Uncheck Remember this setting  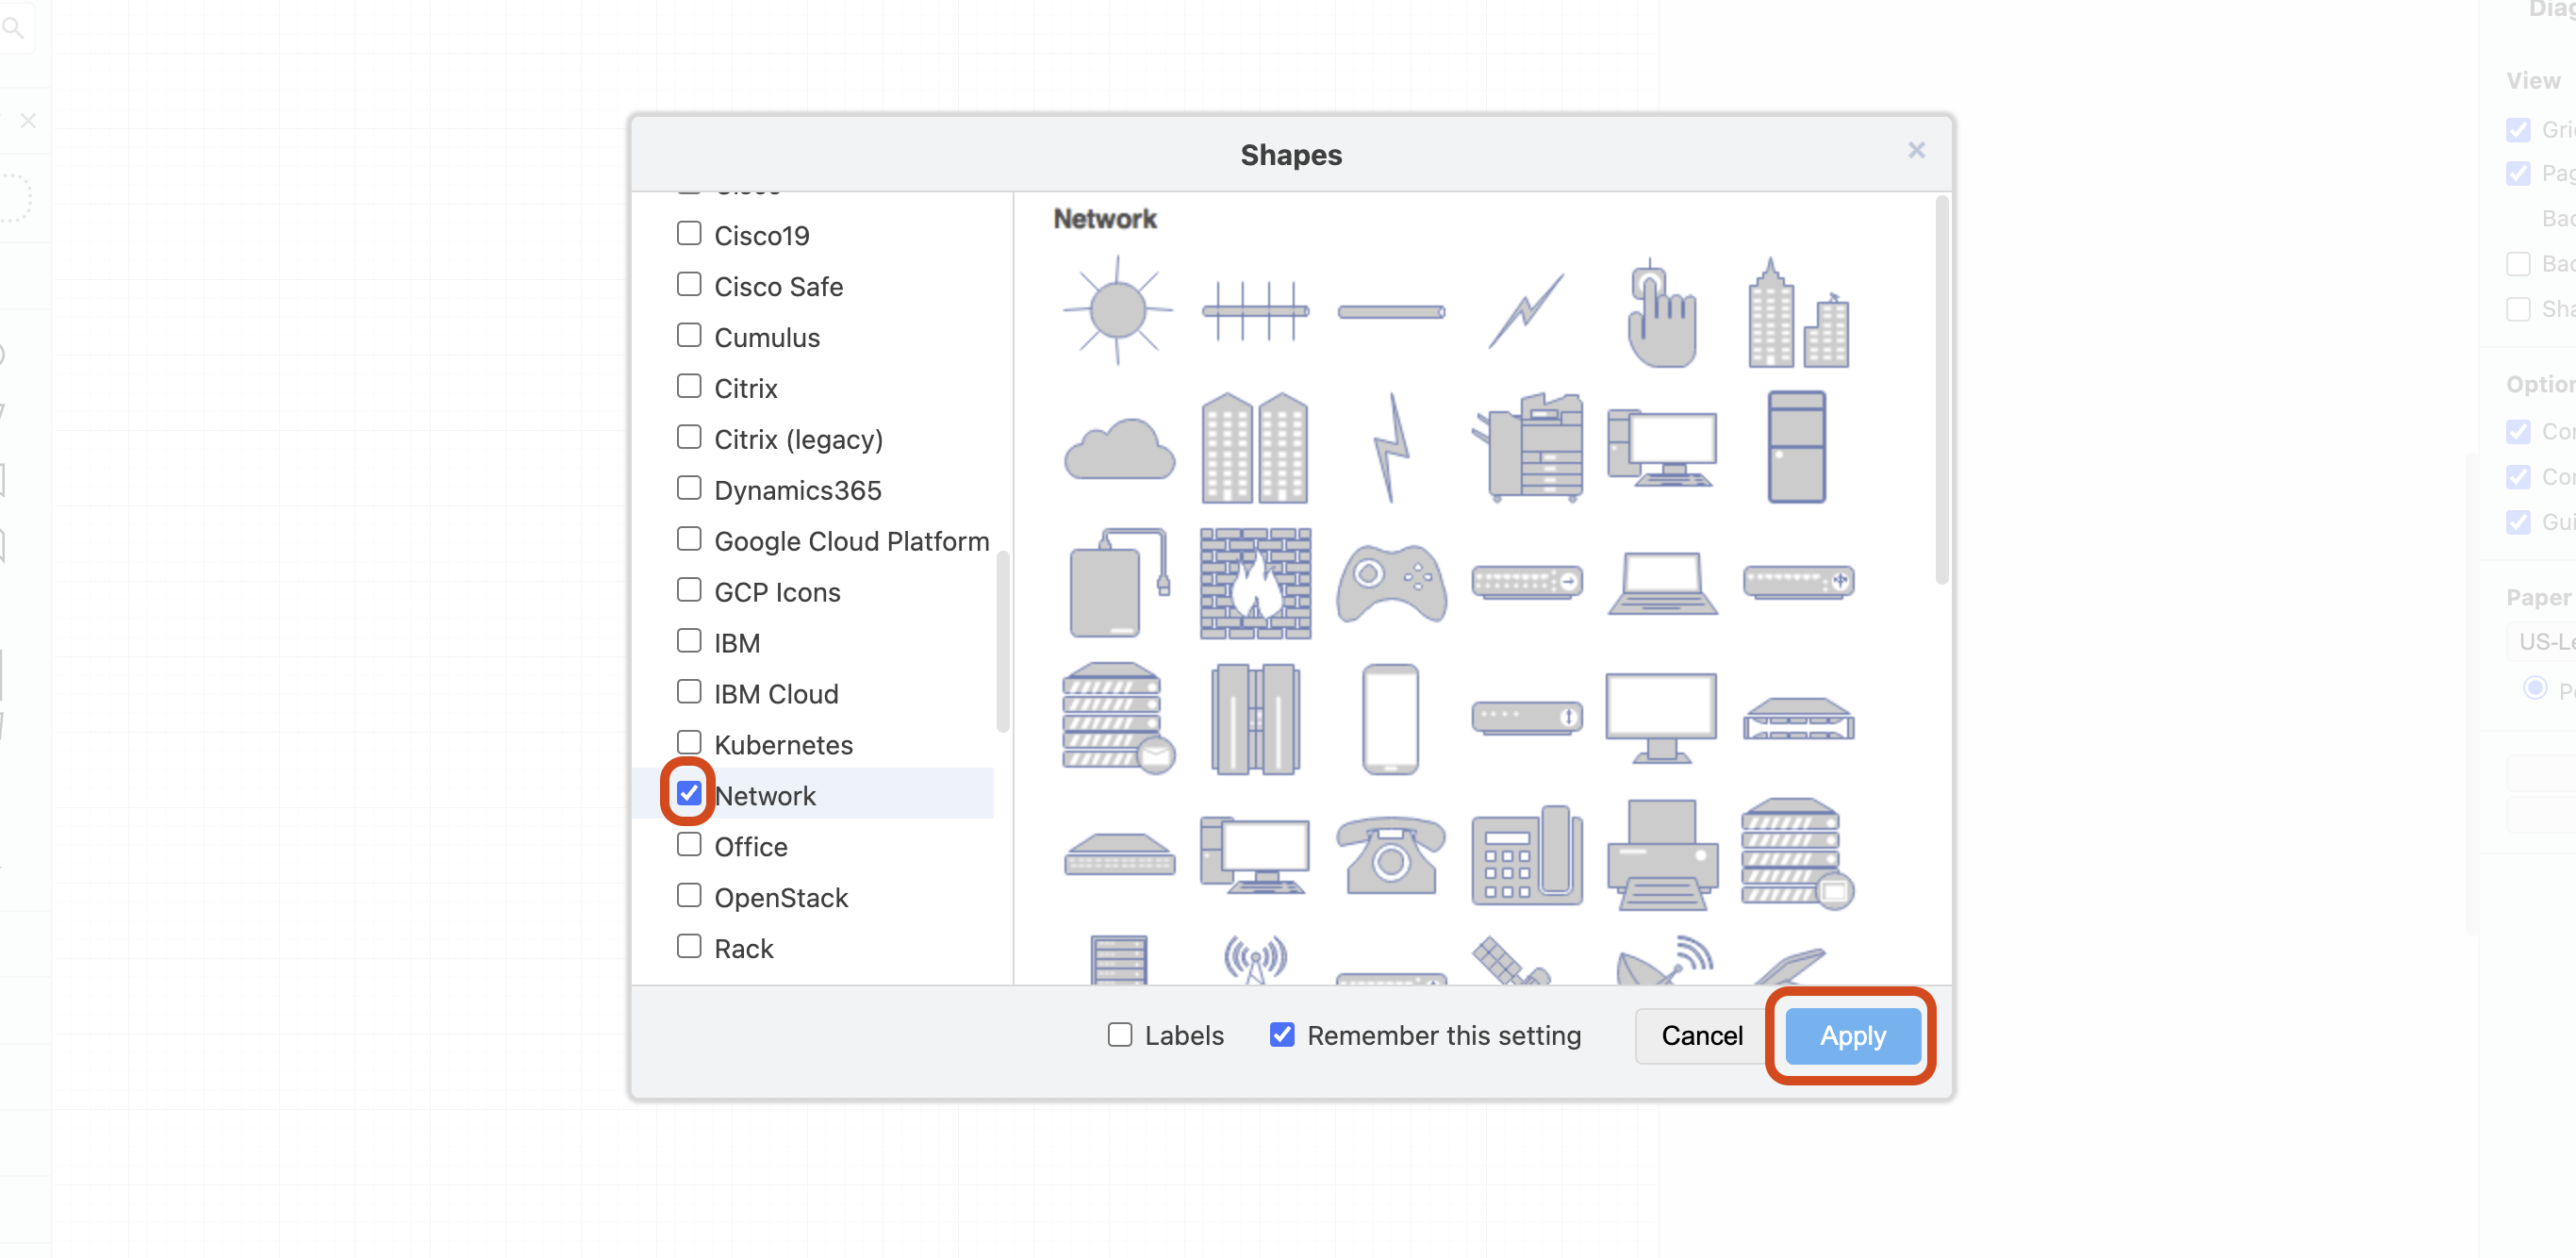1281,1034
